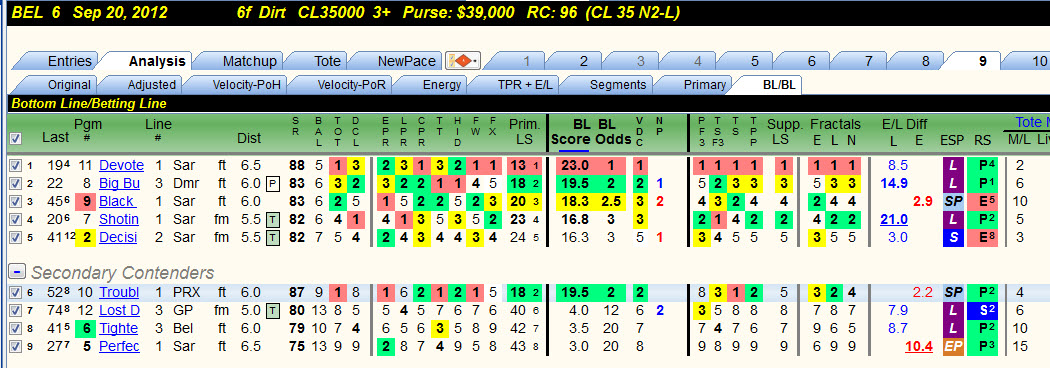Uncheck the Perfec row checkbox
The width and height of the screenshot is (1050, 368).
coord(15,347)
